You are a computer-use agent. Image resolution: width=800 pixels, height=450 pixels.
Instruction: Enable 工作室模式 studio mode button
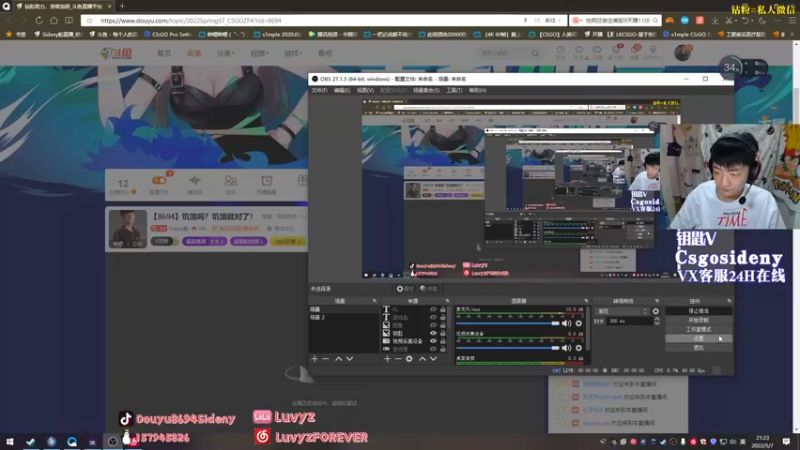tap(698, 329)
